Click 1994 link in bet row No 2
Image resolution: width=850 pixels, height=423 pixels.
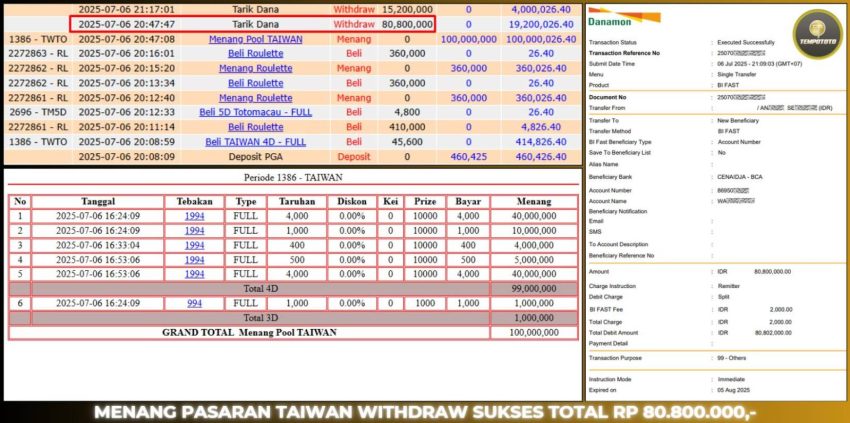point(194,230)
